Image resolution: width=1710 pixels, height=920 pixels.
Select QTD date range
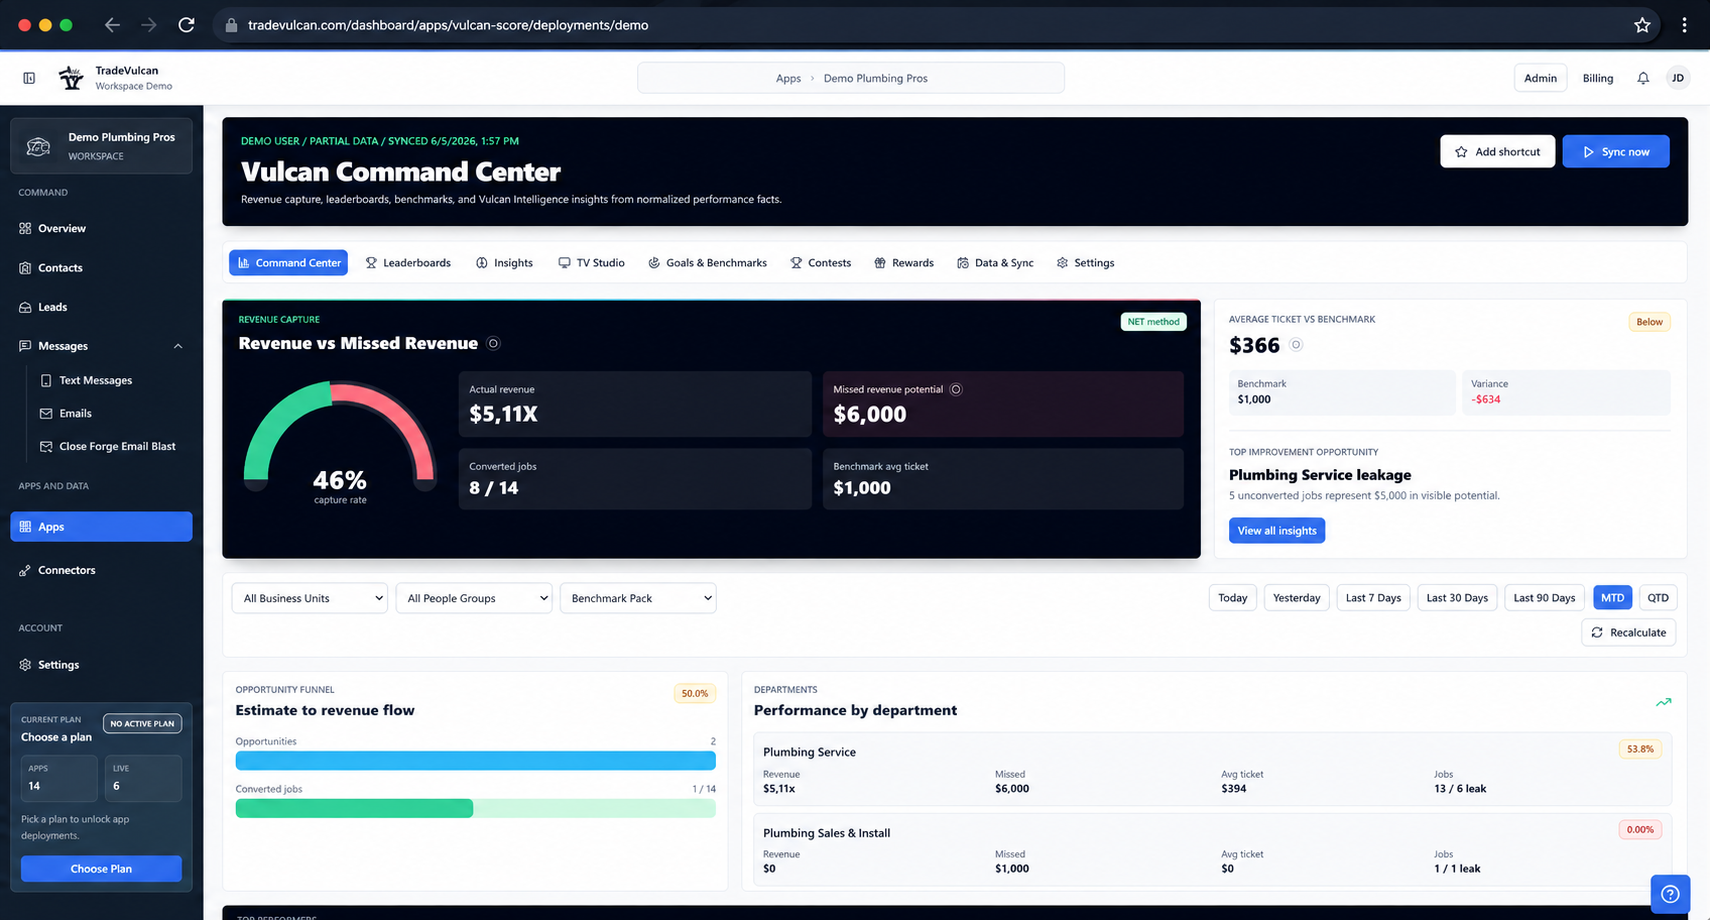point(1658,598)
